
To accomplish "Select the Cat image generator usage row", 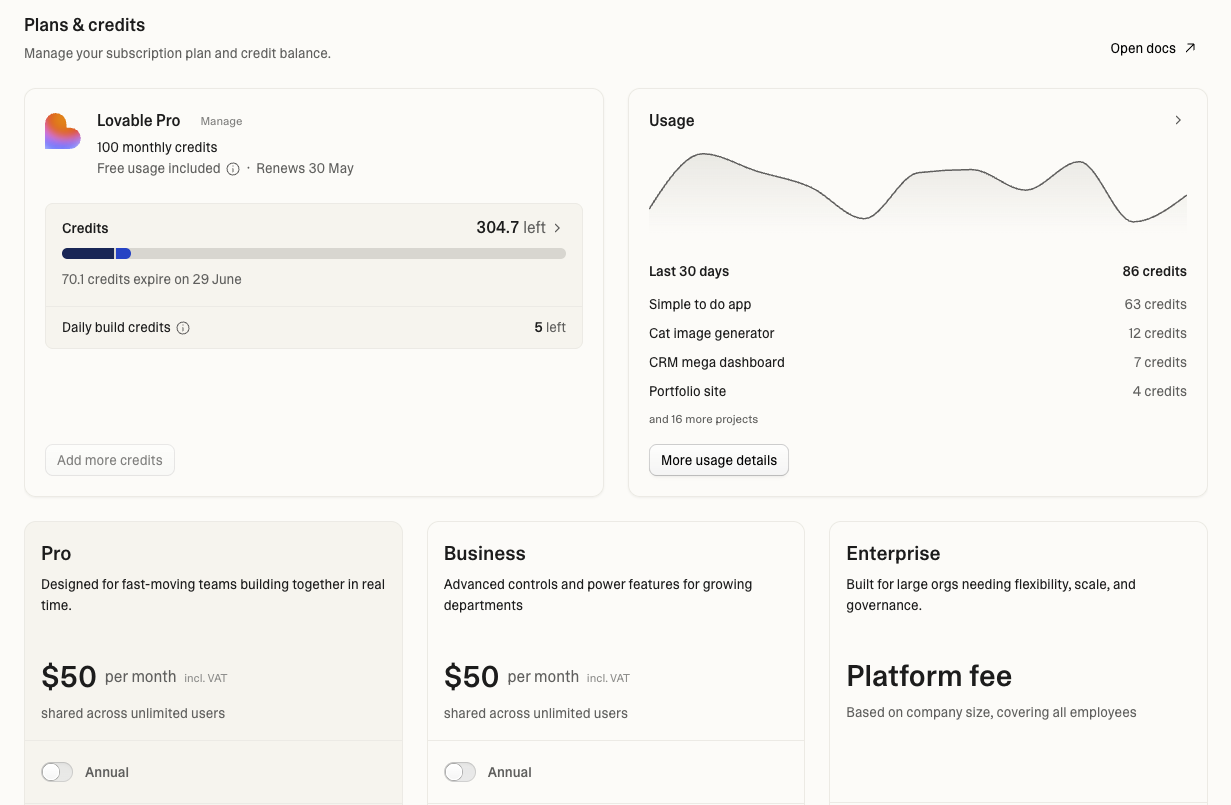I will coord(918,333).
